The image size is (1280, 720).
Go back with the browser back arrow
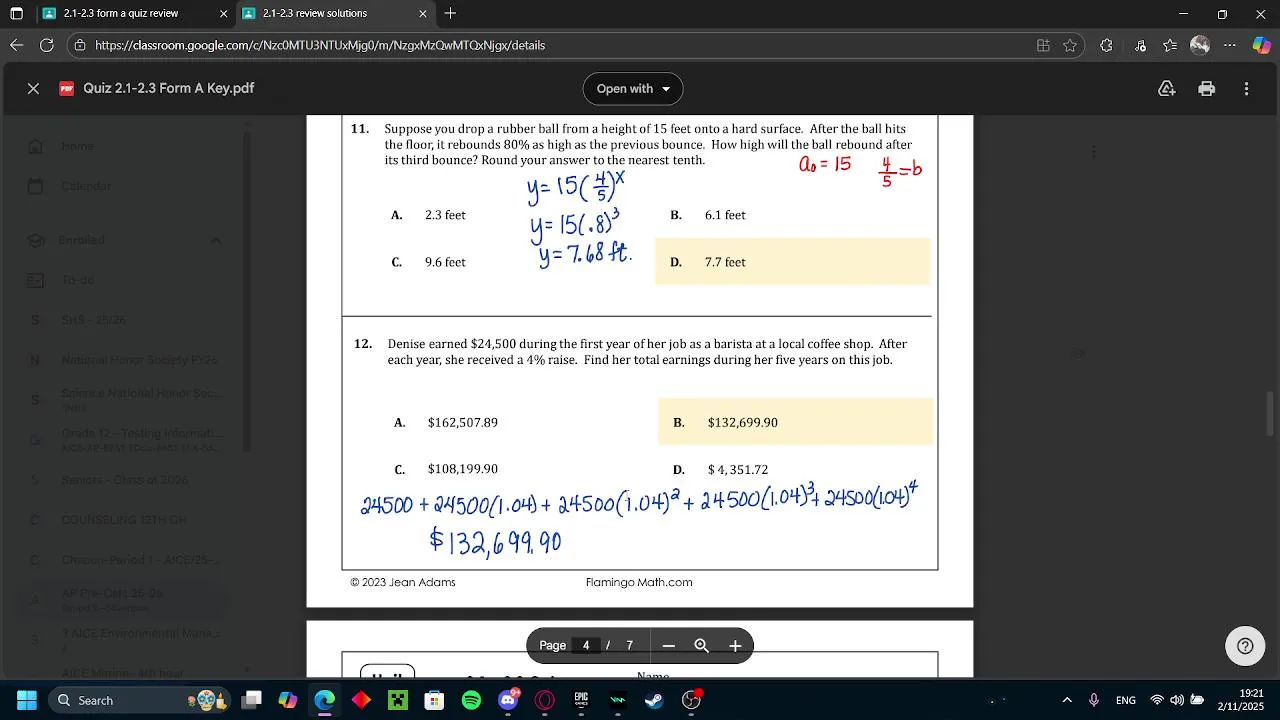click(x=16, y=45)
